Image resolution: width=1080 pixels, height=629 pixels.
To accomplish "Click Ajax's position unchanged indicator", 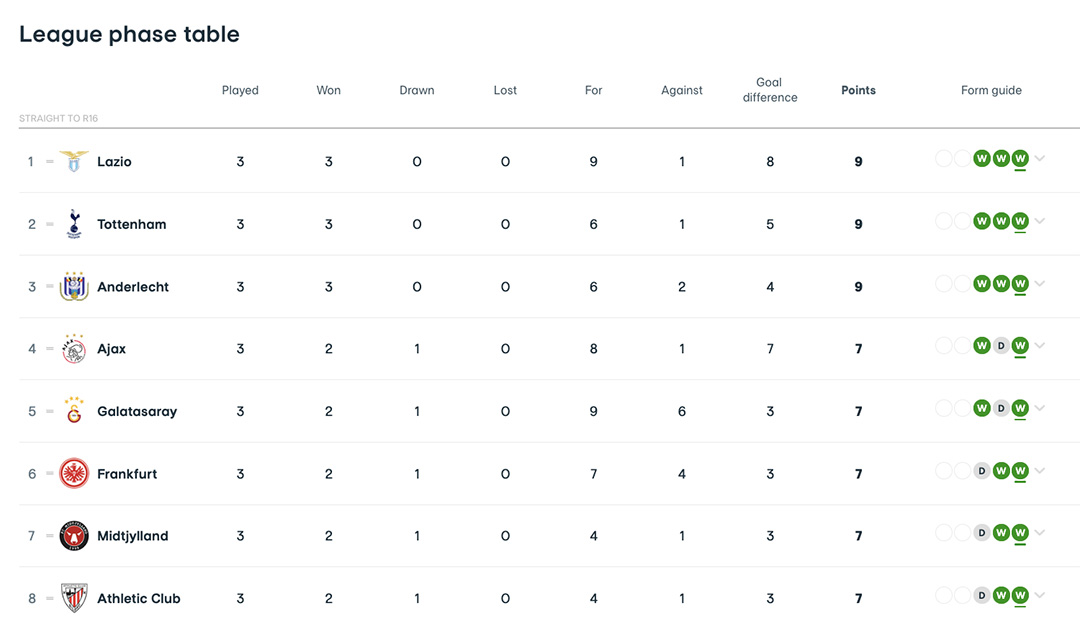I will [x=50, y=349].
